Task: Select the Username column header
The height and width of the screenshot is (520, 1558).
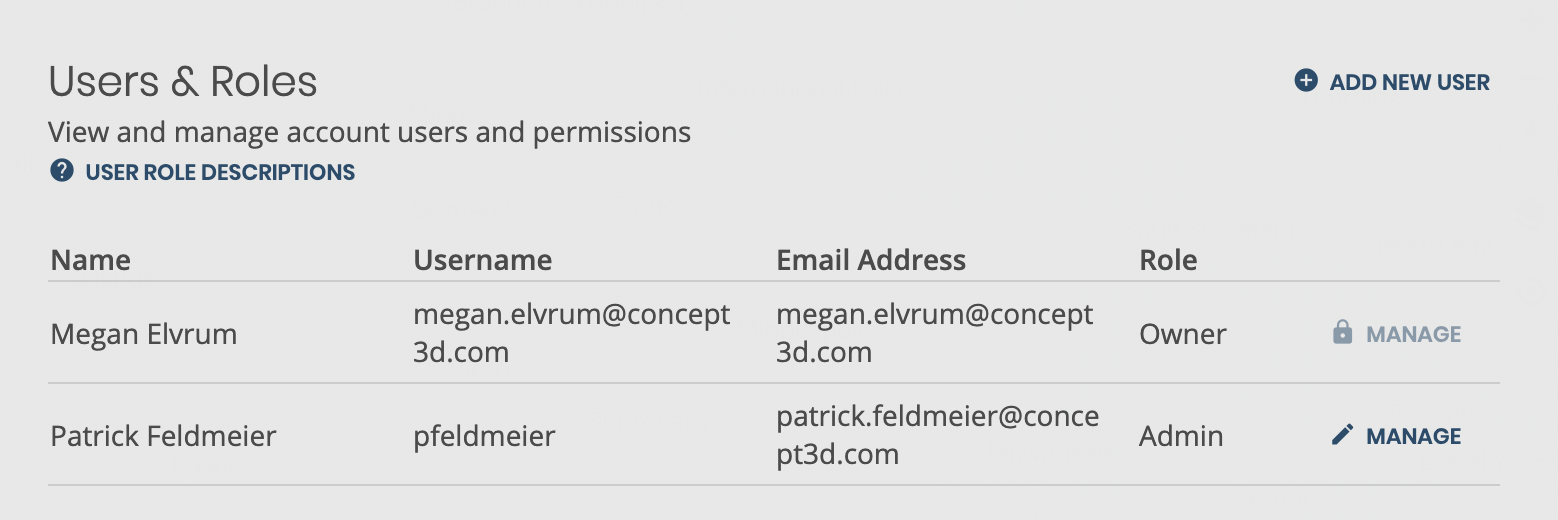Action: pos(483,260)
